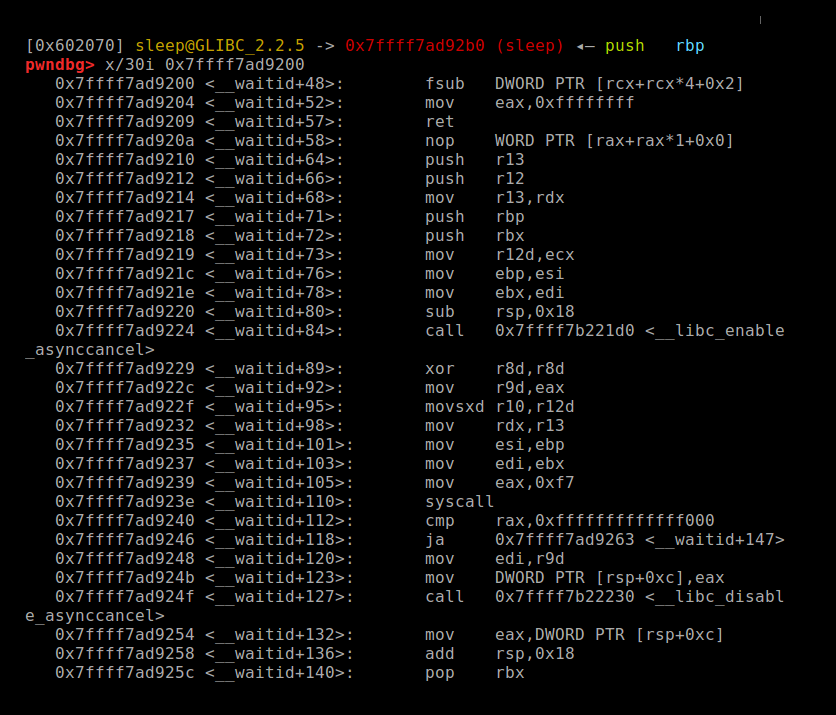Click the cmp instruction mnemonic
Image resolution: width=836 pixels, height=715 pixels.
point(439,521)
